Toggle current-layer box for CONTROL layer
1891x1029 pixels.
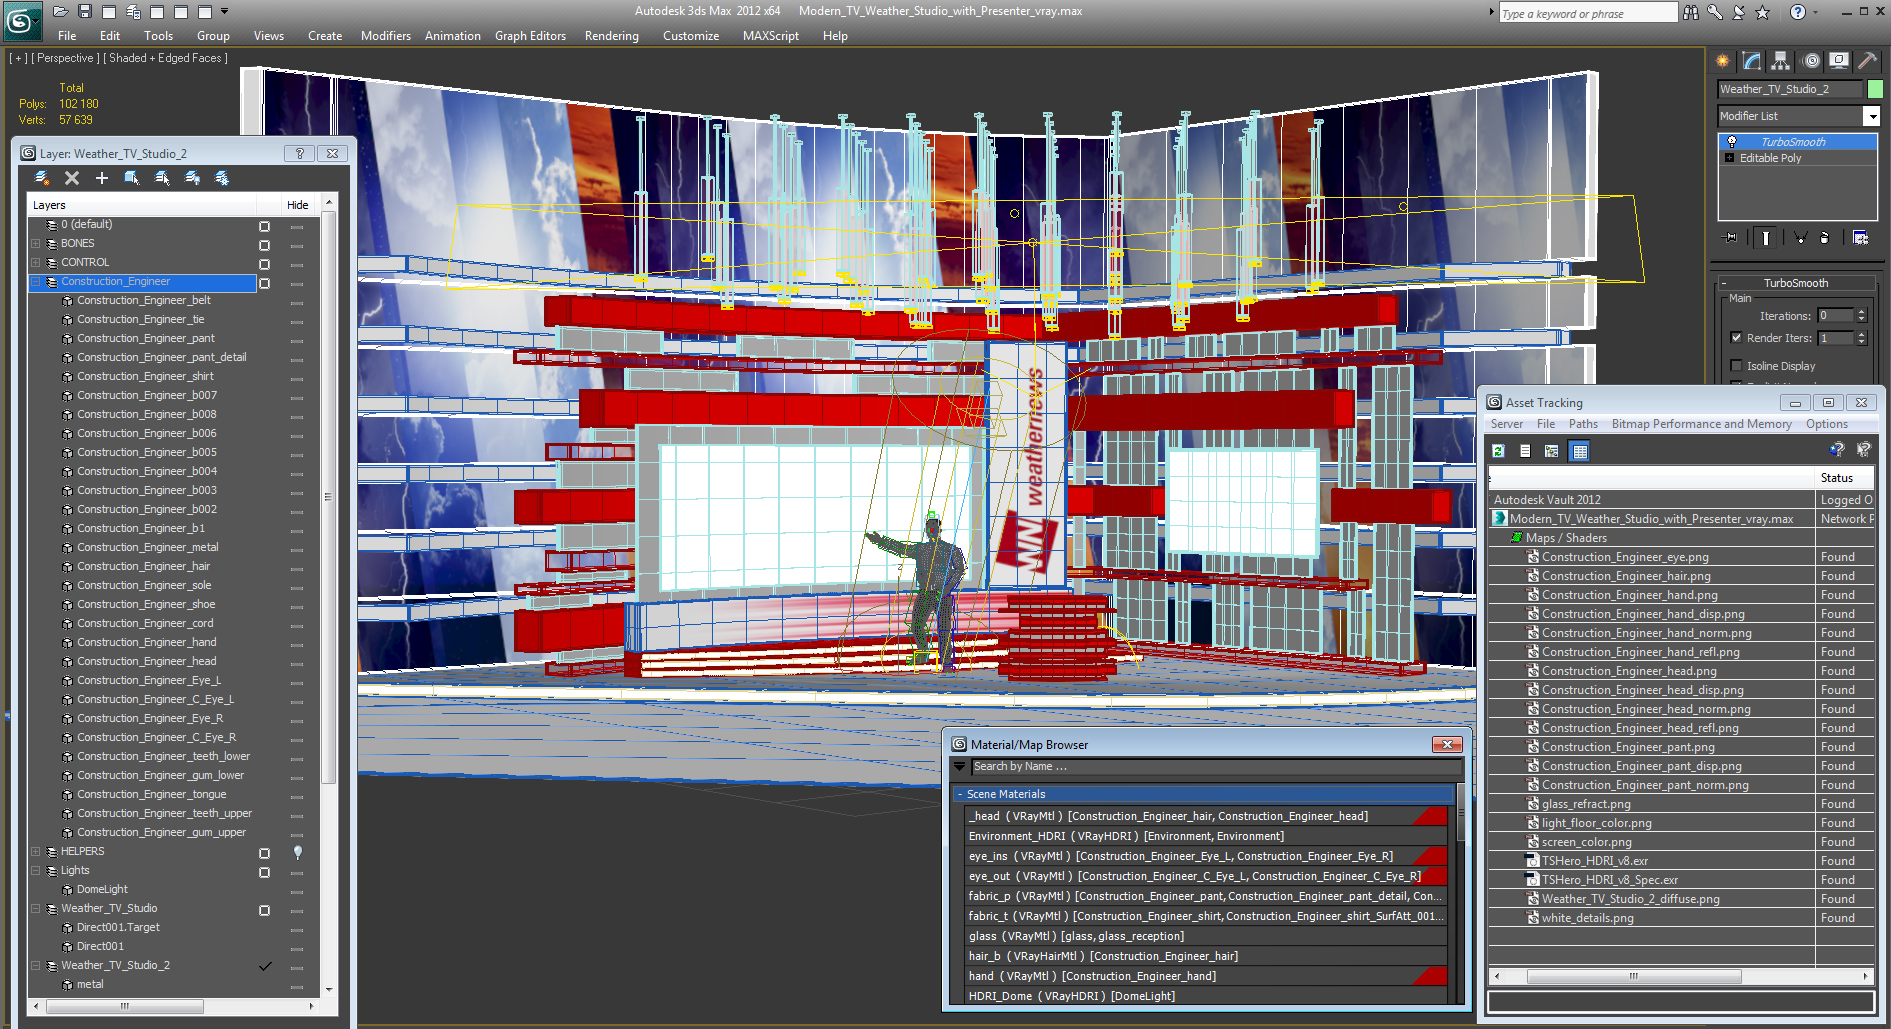pyautogui.click(x=264, y=264)
